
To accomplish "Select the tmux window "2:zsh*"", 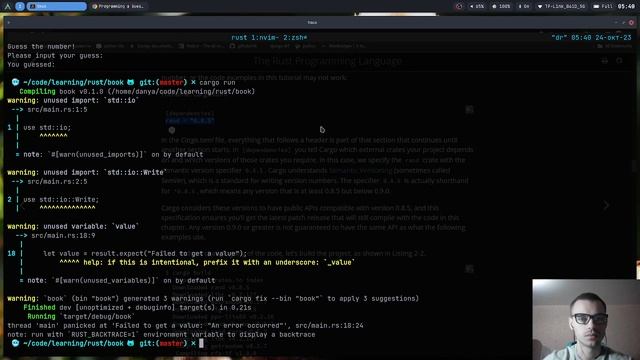I will tap(296, 38).
